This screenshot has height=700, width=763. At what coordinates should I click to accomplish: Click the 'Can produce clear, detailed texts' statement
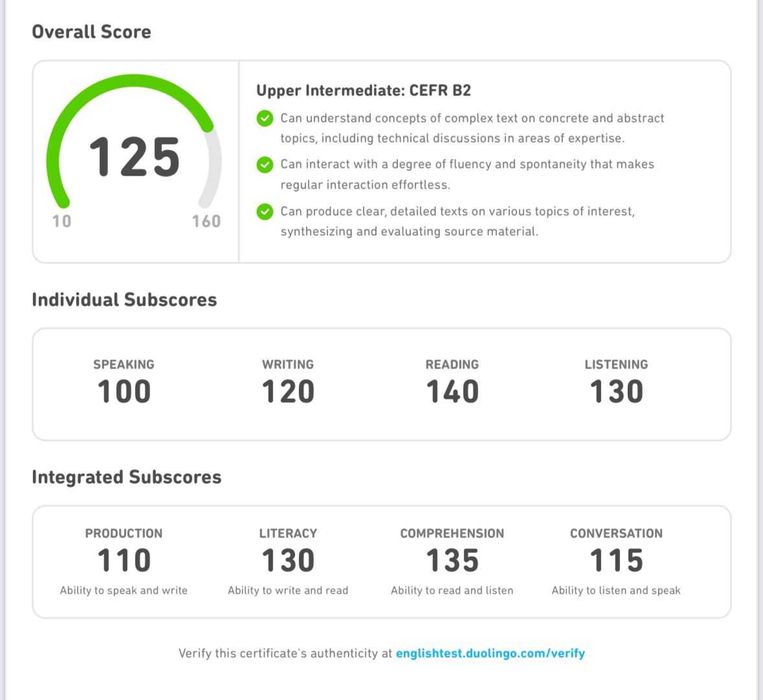coord(457,221)
